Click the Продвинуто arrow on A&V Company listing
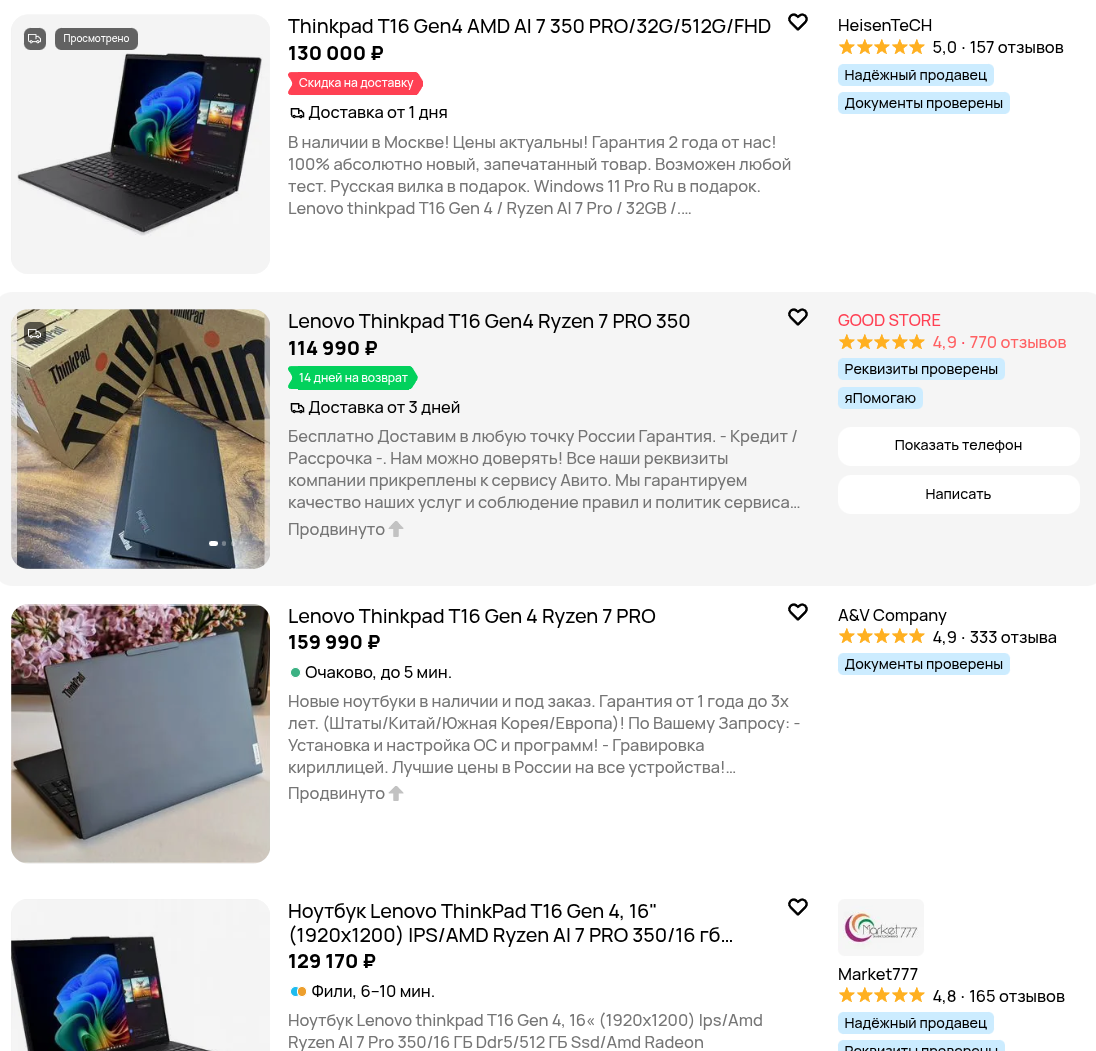The width and height of the screenshot is (1096, 1051). tap(396, 793)
